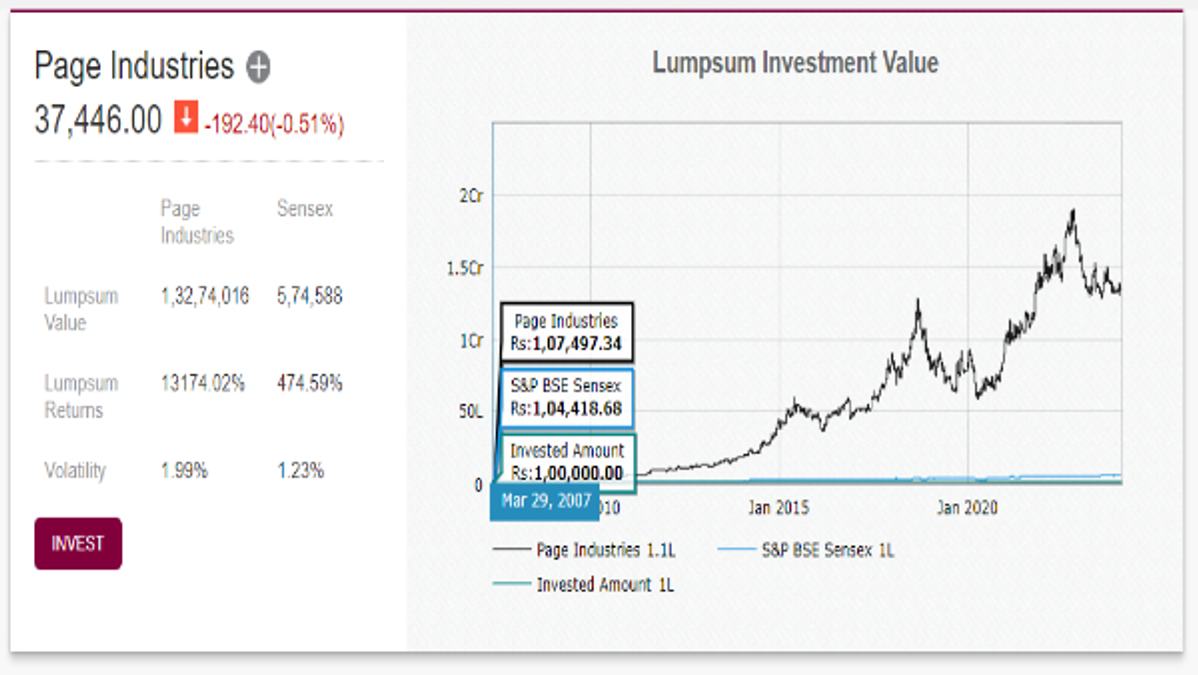Click the Invested Amount tooltip box

coord(567,462)
